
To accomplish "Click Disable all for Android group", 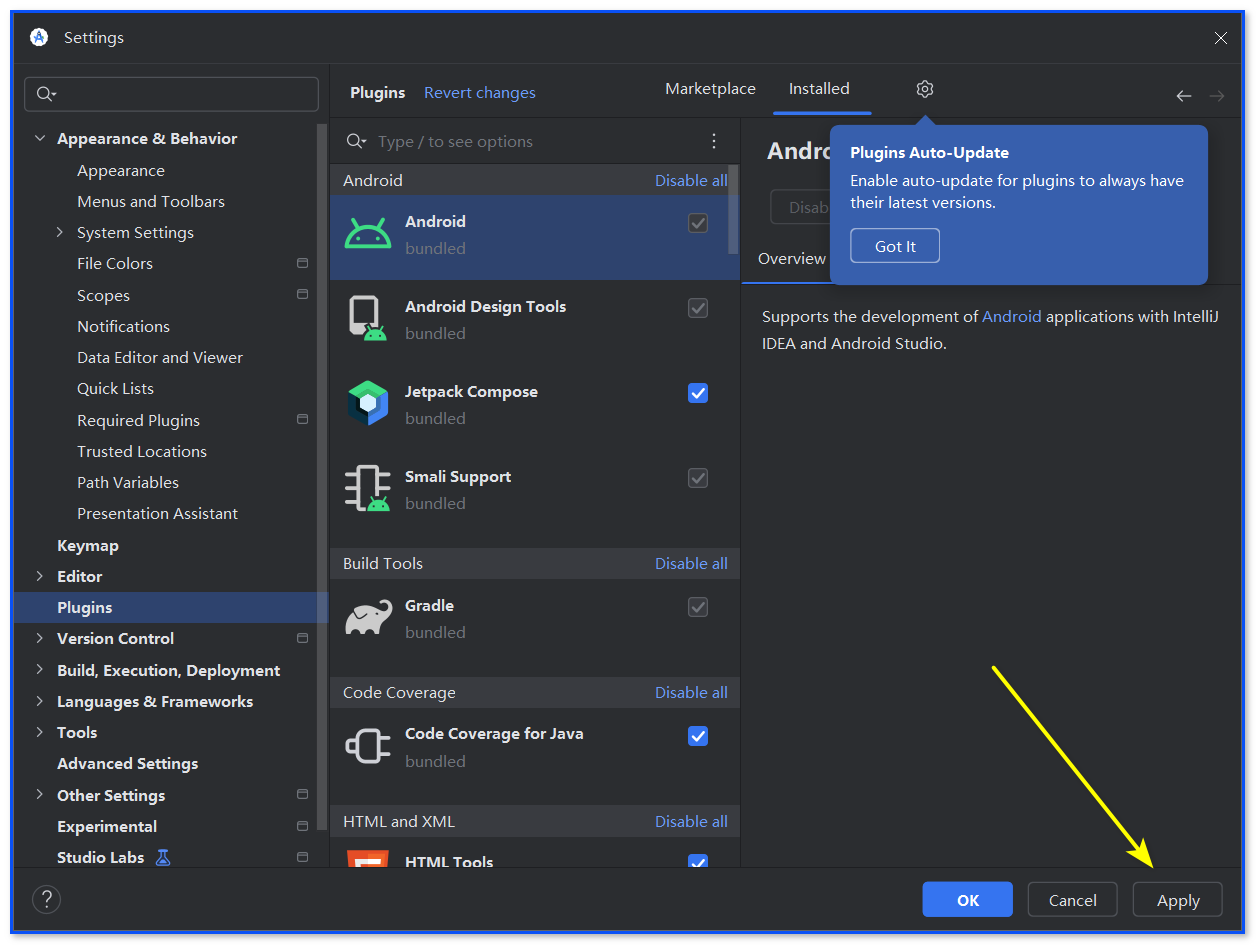I will coord(691,180).
